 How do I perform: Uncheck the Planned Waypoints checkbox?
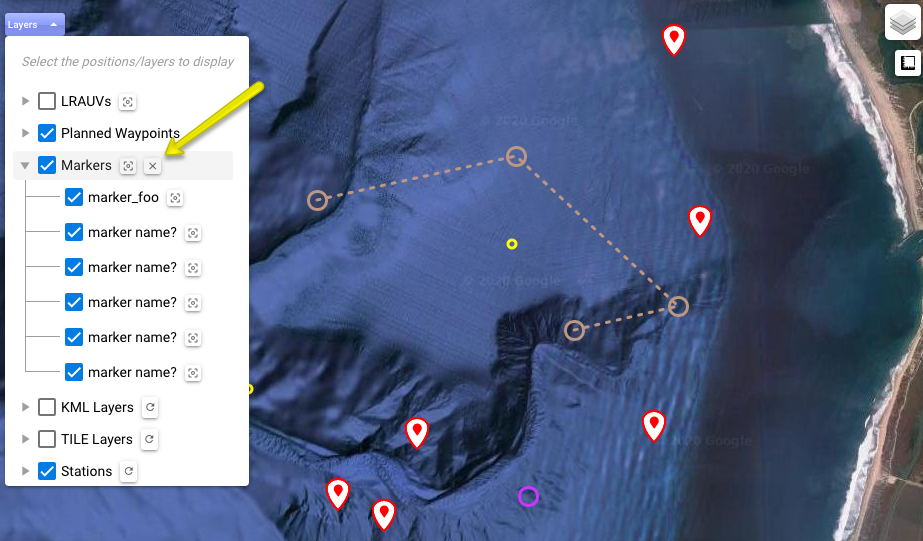[47, 133]
